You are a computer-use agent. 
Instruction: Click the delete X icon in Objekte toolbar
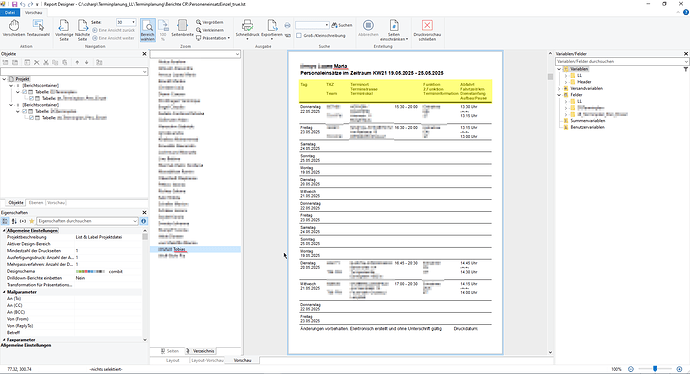coord(37,62)
